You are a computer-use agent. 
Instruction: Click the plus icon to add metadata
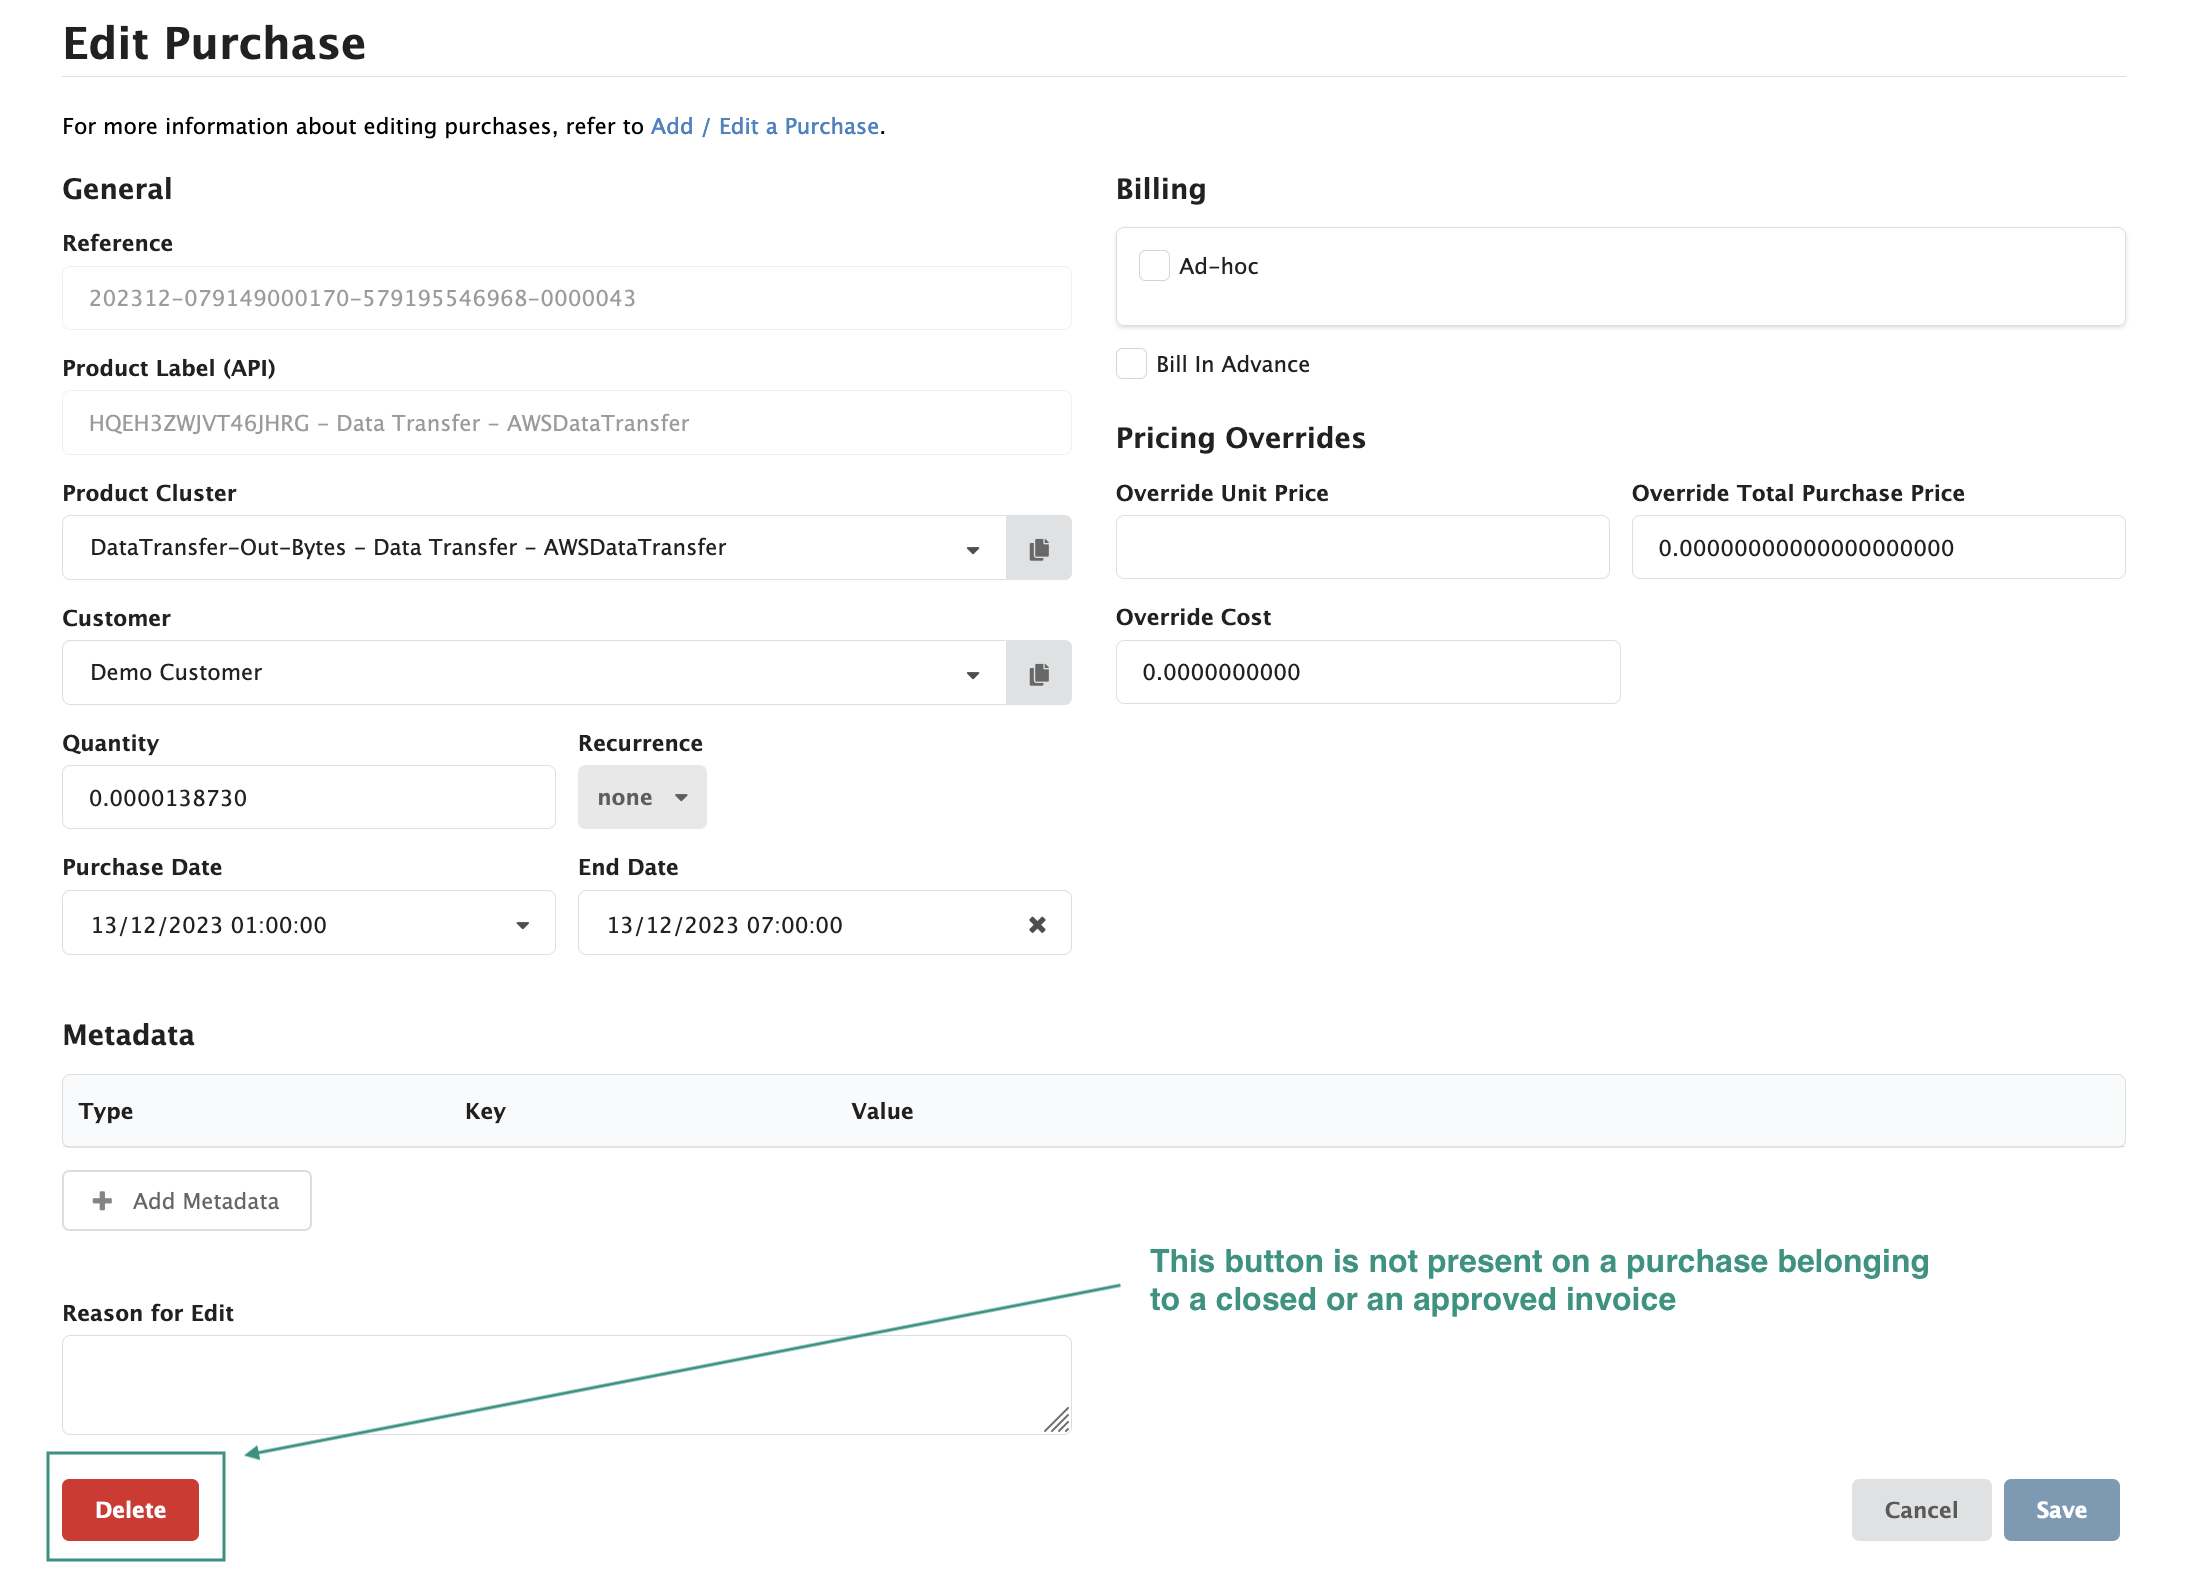(x=102, y=1200)
